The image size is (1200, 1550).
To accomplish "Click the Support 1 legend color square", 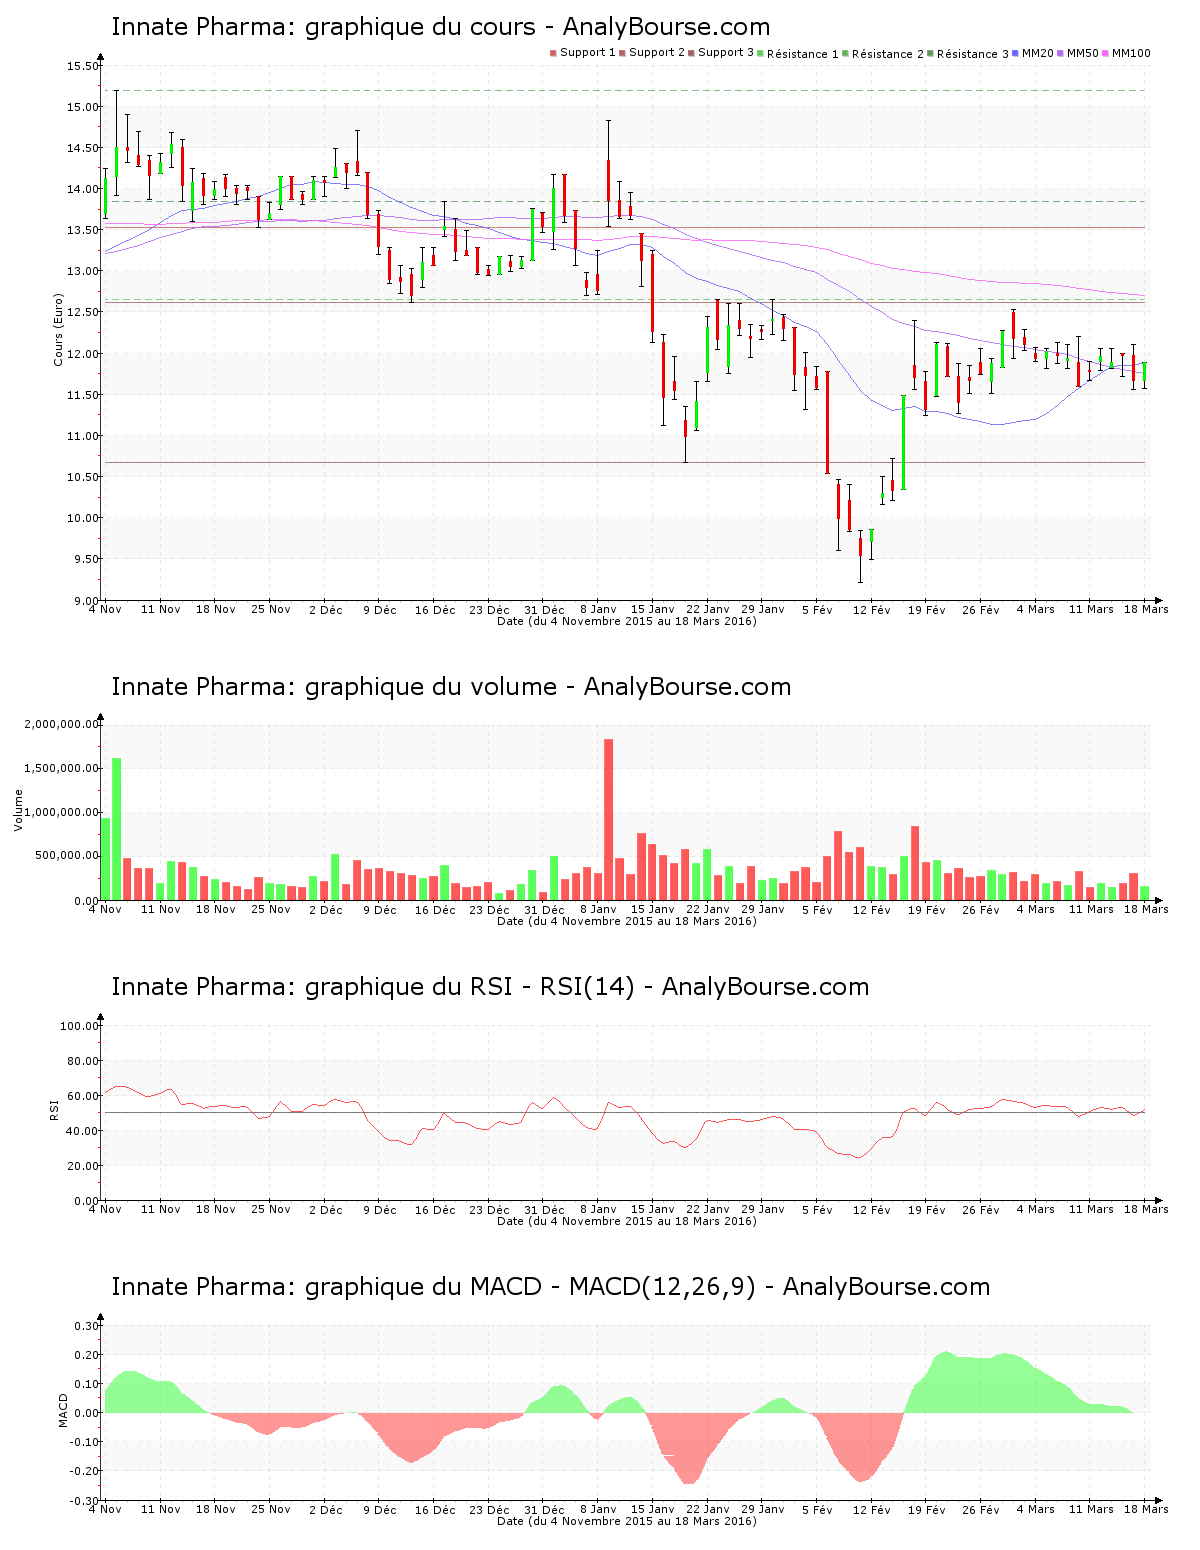I will pos(553,53).
